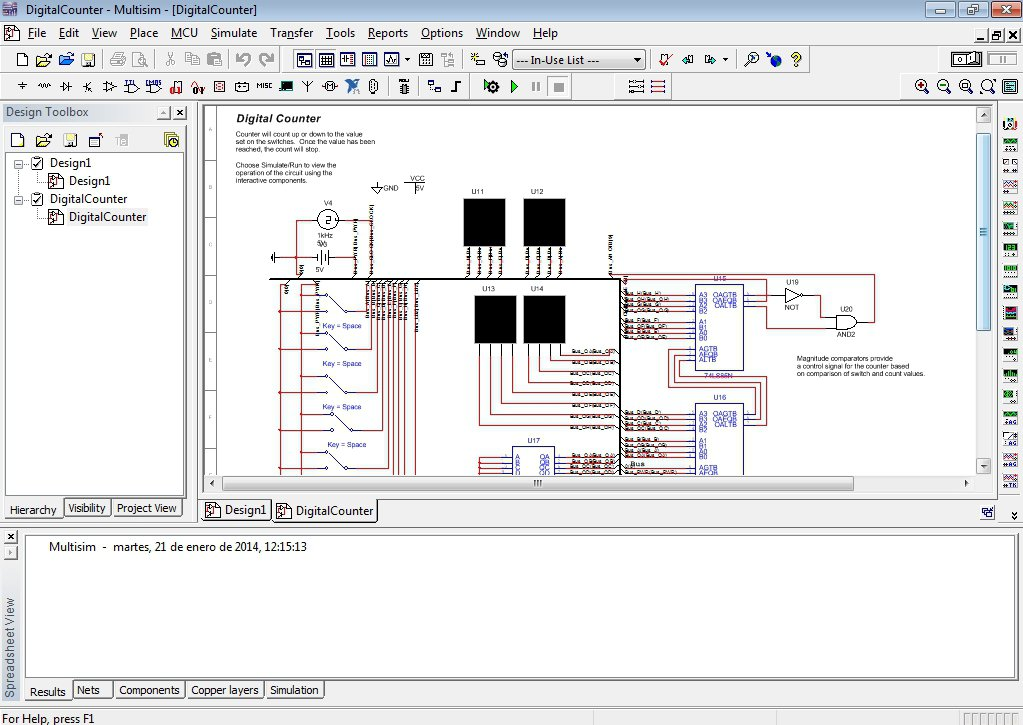Click the horizontal scrollbar under the schematic
The image size is (1023, 725).
tap(536, 483)
